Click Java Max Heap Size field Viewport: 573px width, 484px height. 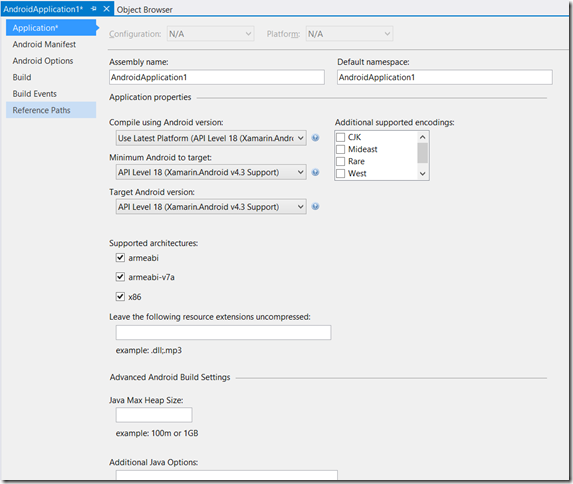point(154,415)
